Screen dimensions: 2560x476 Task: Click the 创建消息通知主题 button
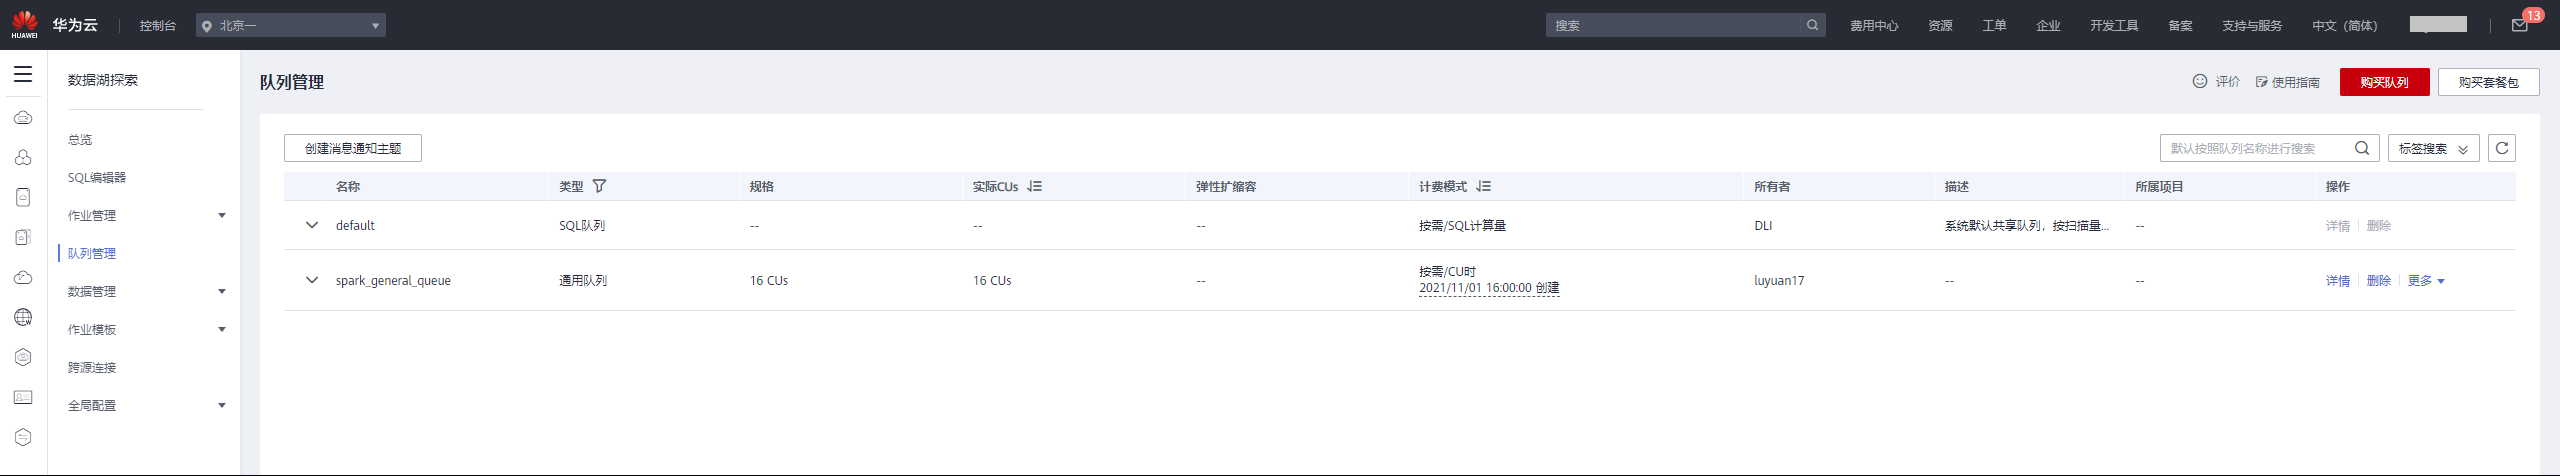(353, 148)
